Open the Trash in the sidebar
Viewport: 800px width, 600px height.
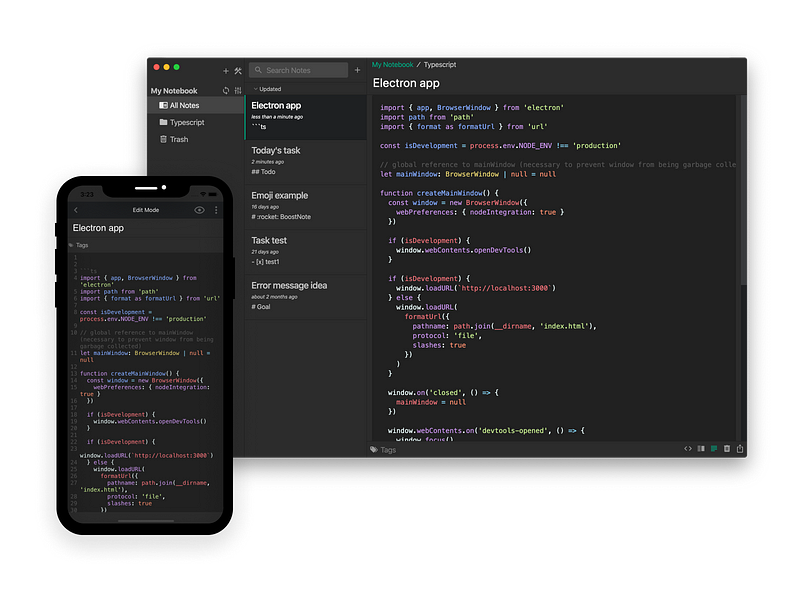196,139
